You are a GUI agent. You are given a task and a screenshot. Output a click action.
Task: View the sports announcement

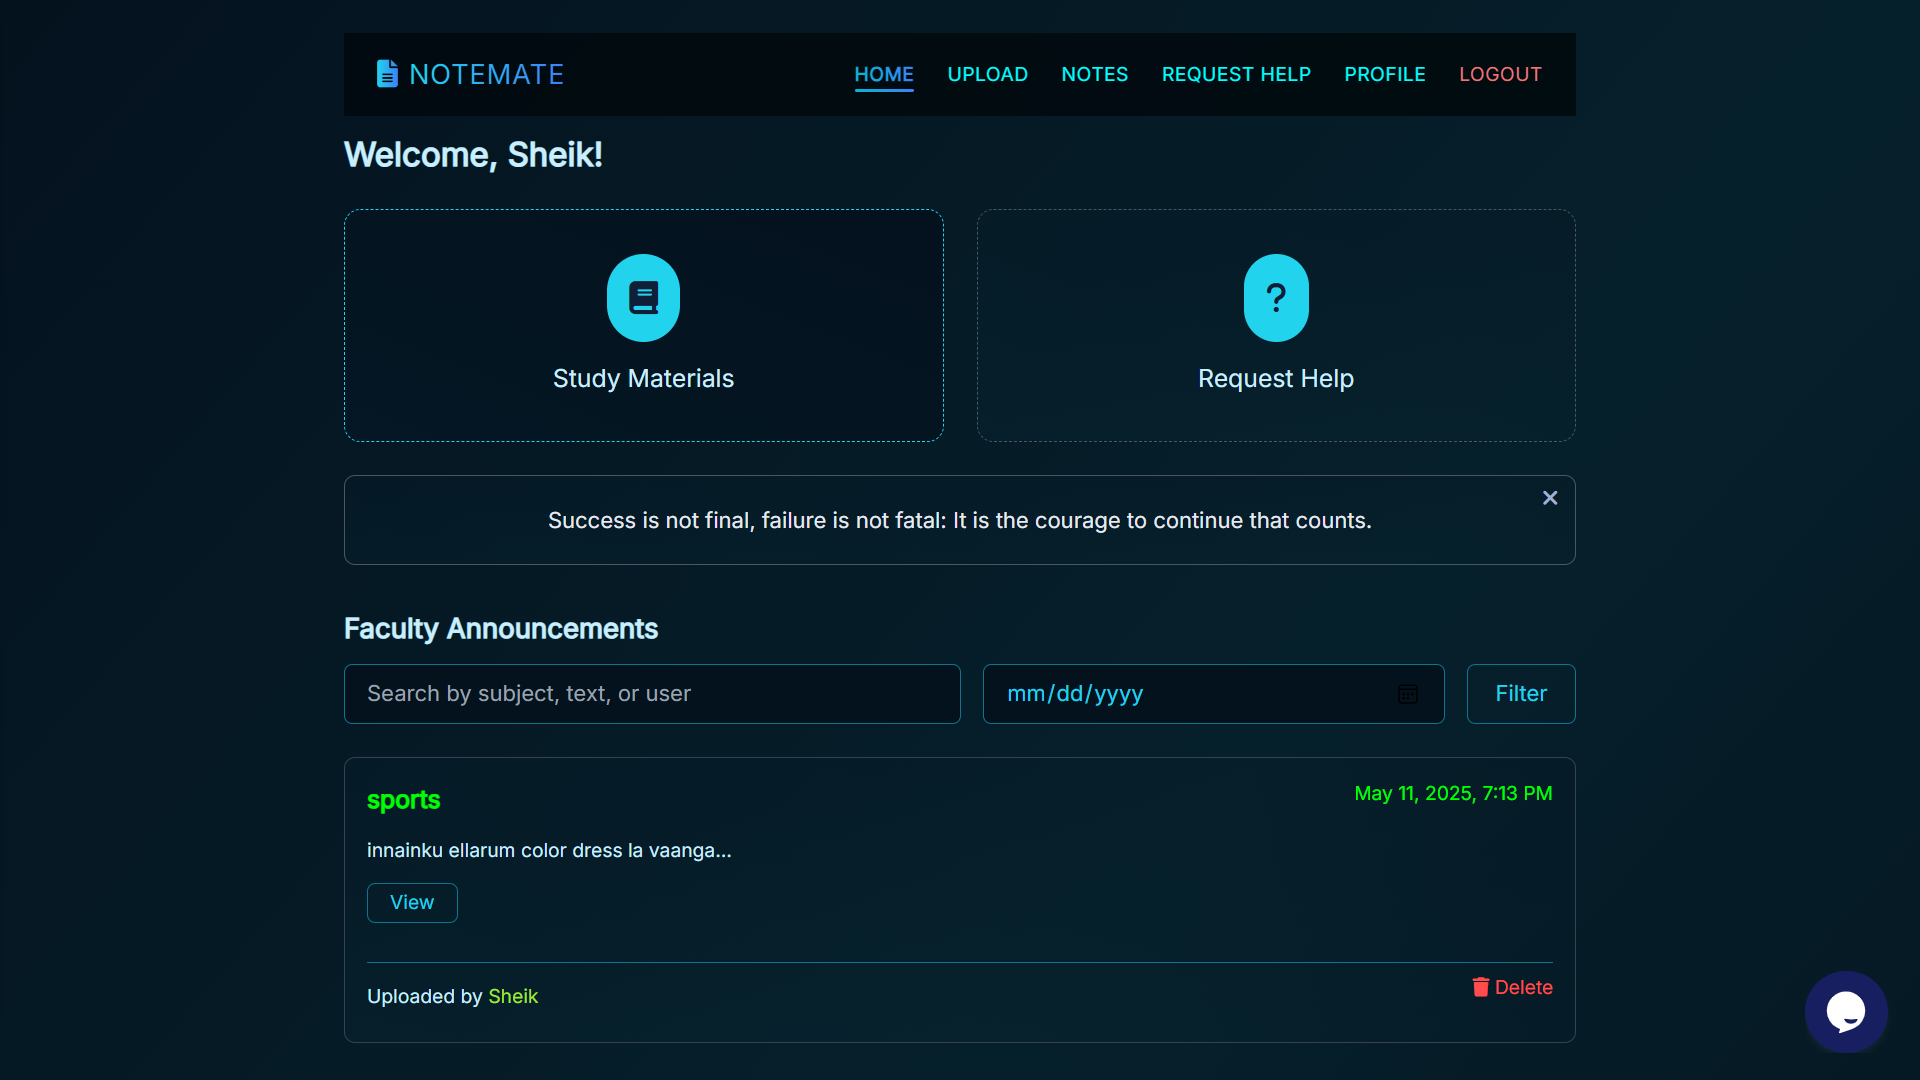pos(412,903)
